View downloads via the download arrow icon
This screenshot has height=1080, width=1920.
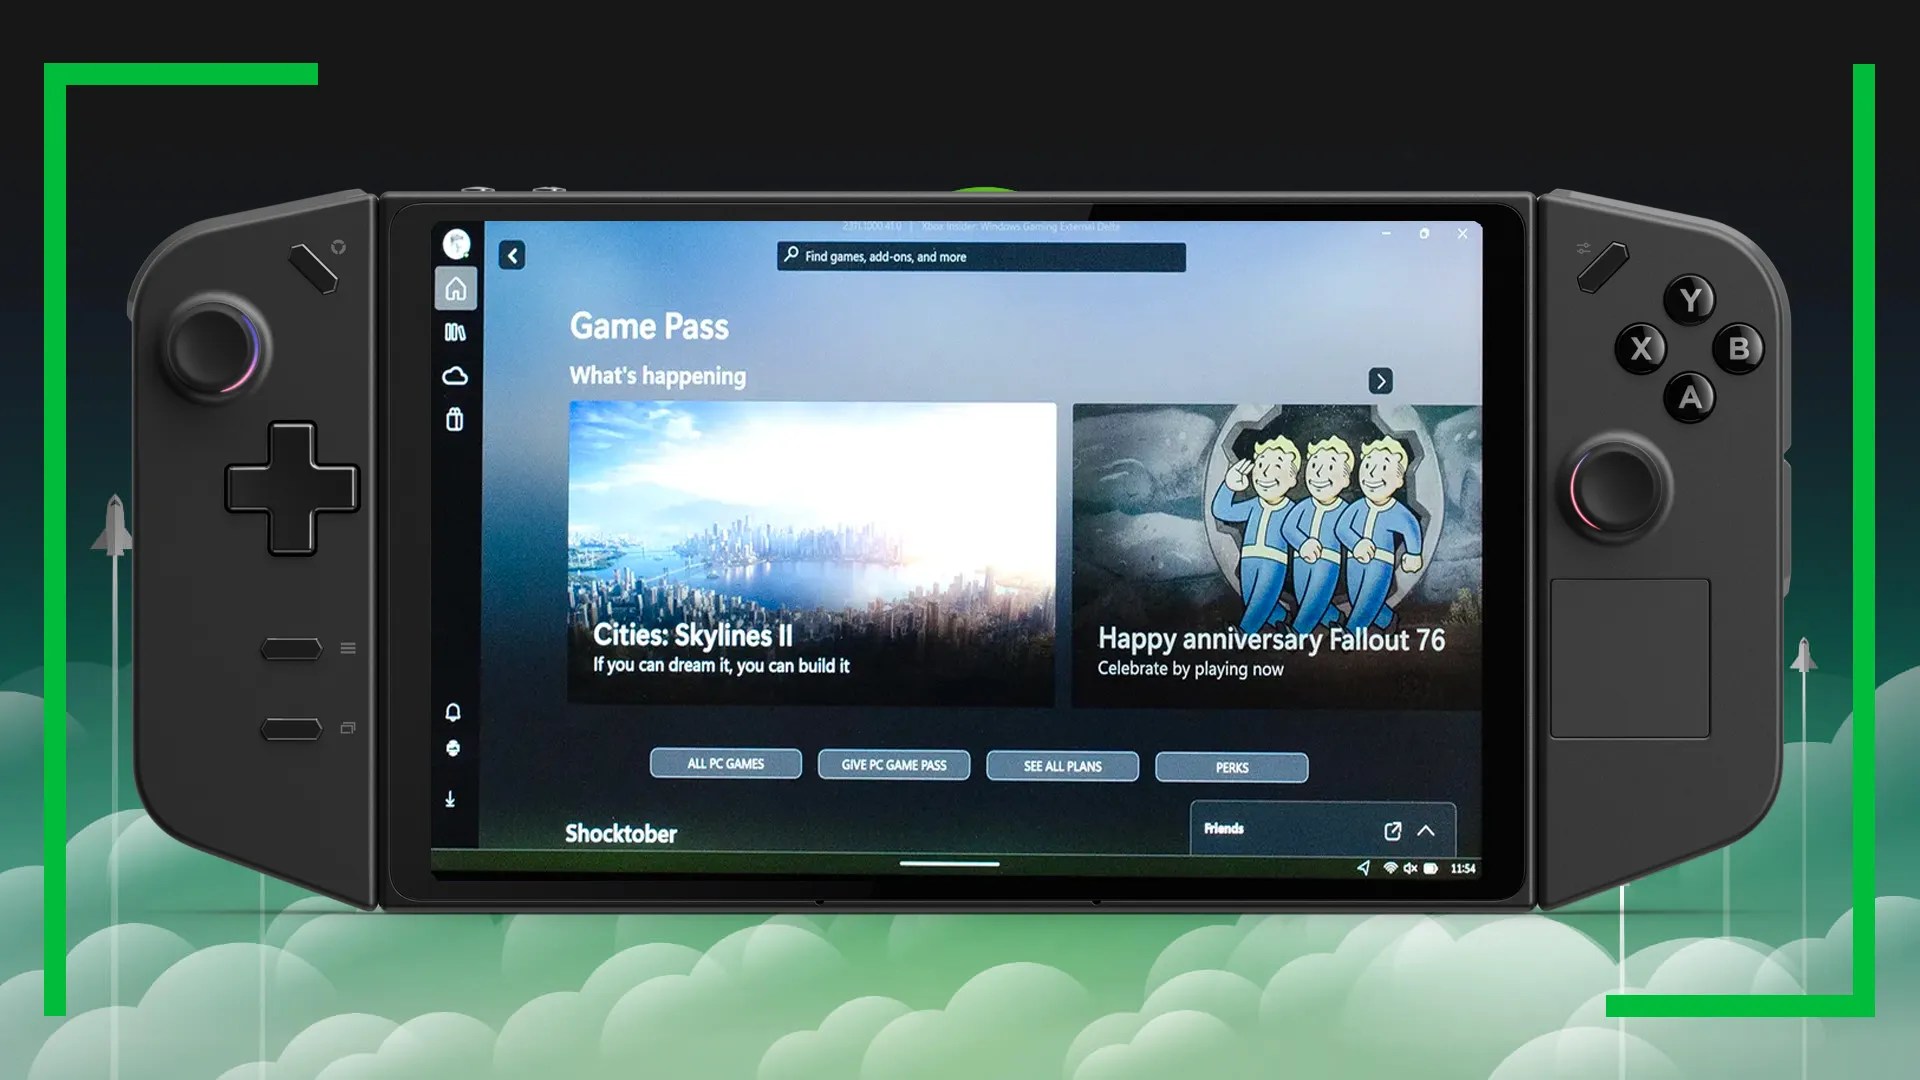pos(452,798)
